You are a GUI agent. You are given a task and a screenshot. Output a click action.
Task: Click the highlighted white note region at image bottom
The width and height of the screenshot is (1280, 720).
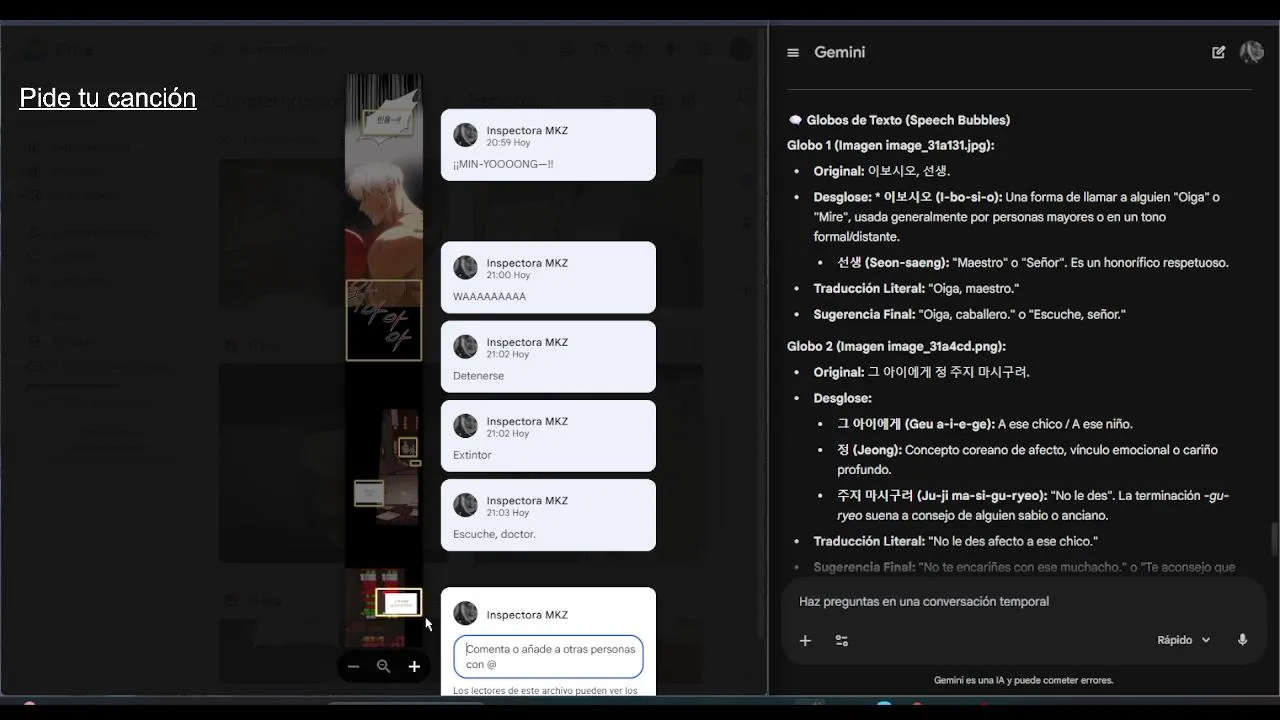coord(399,602)
